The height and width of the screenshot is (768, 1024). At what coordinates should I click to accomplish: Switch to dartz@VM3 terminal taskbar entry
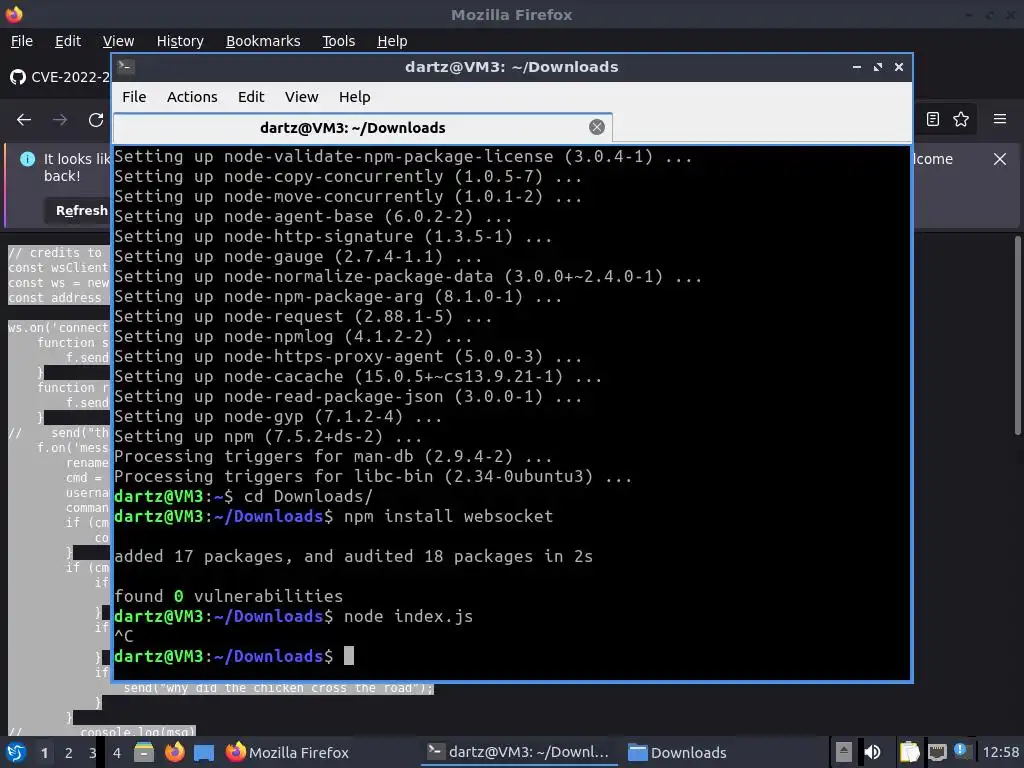519,752
